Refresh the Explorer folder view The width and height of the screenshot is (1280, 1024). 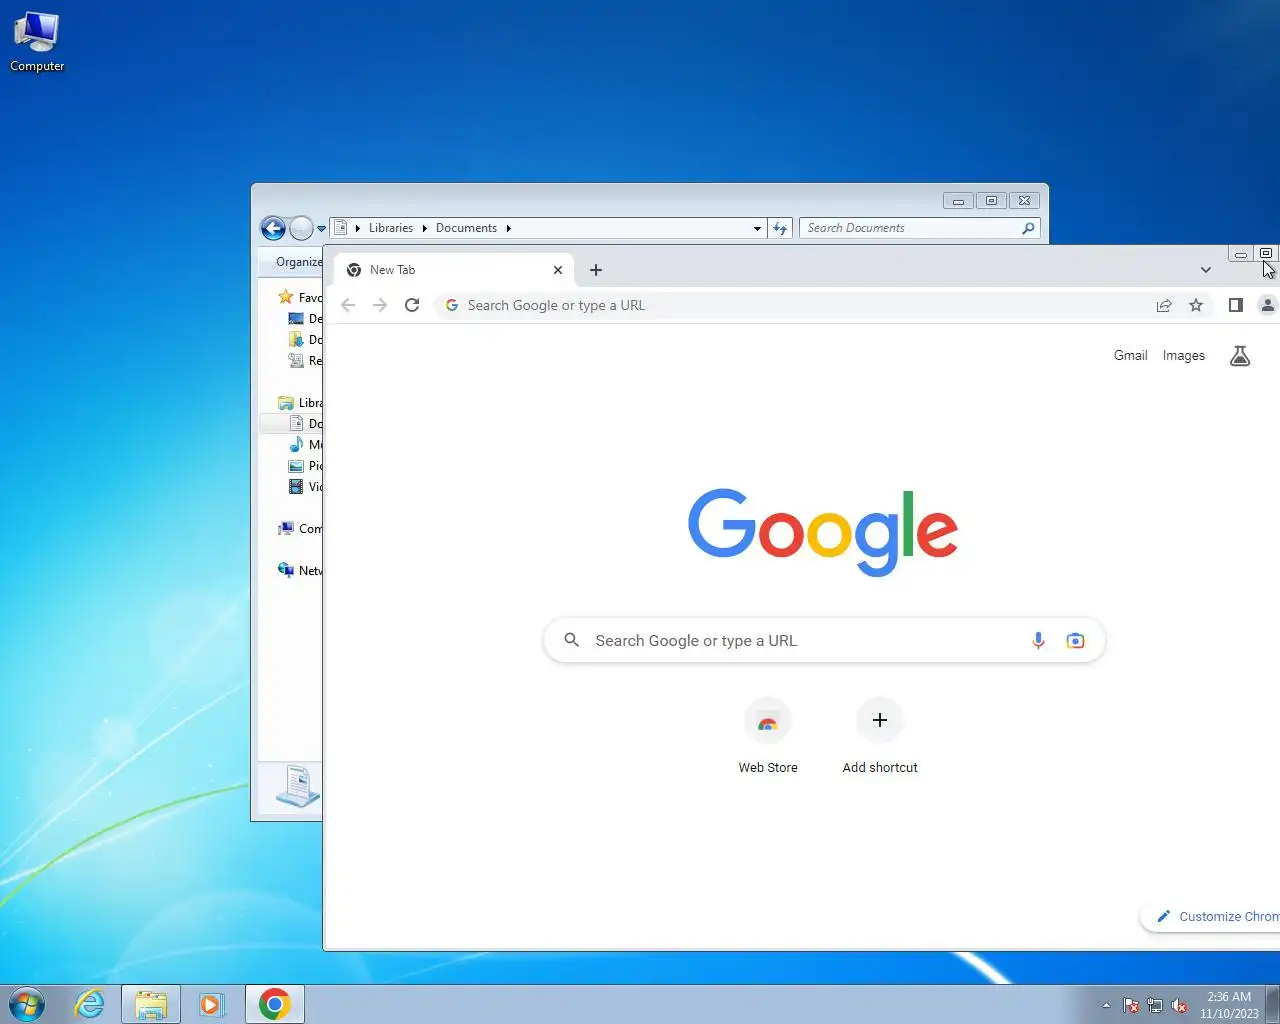(x=780, y=228)
